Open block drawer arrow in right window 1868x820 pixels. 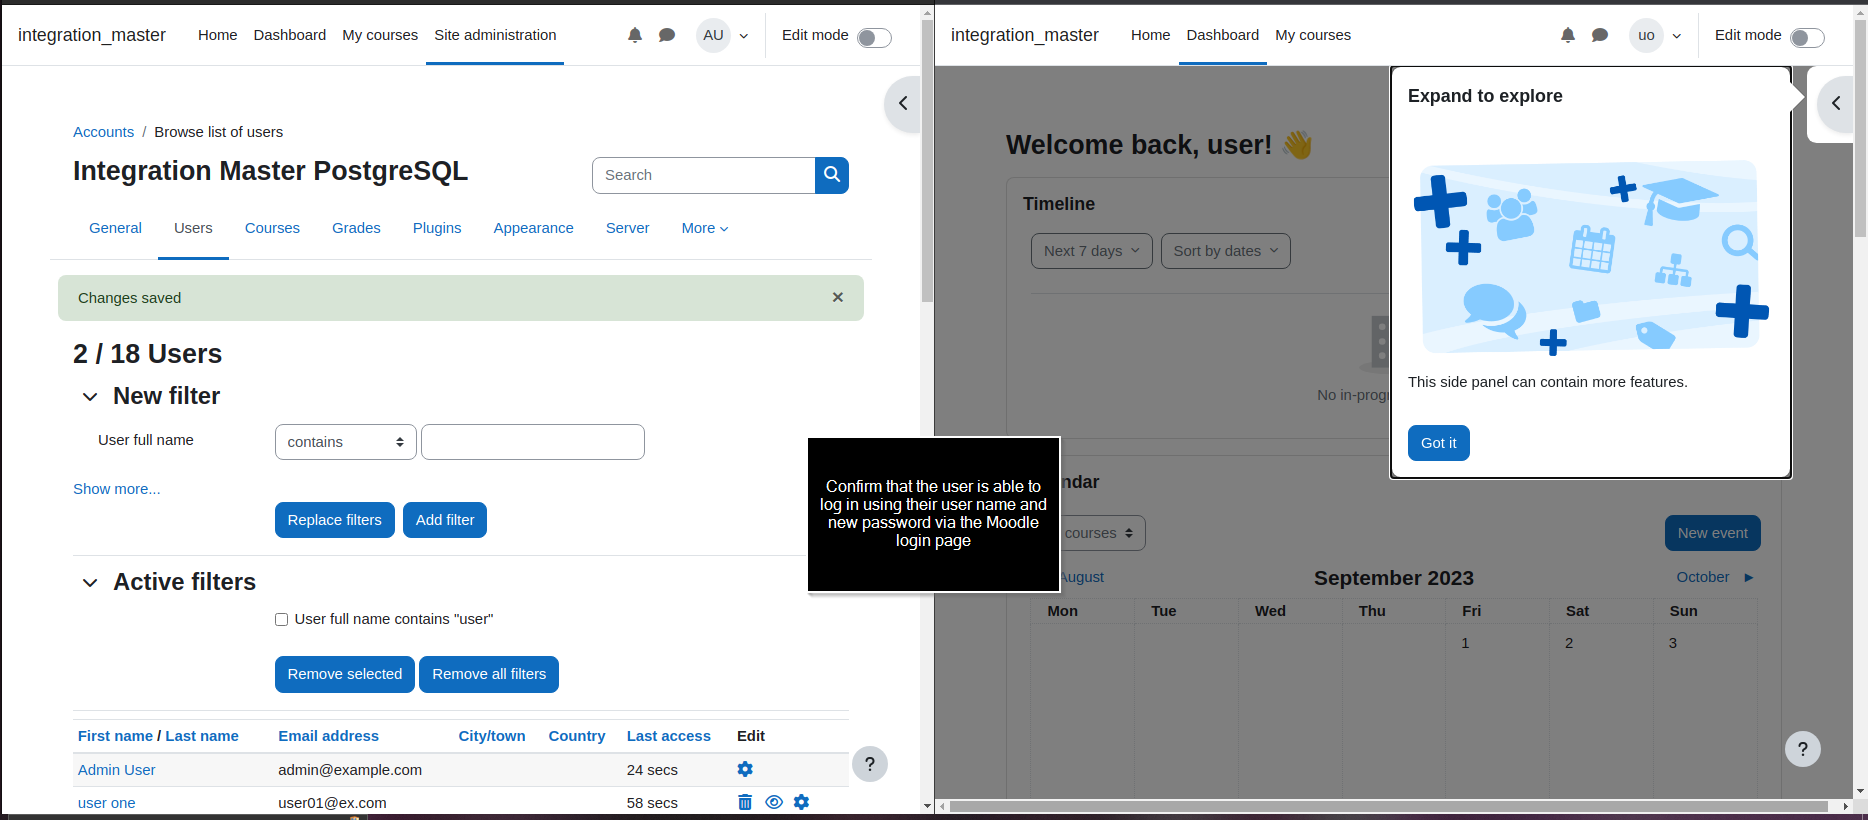point(1836,103)
